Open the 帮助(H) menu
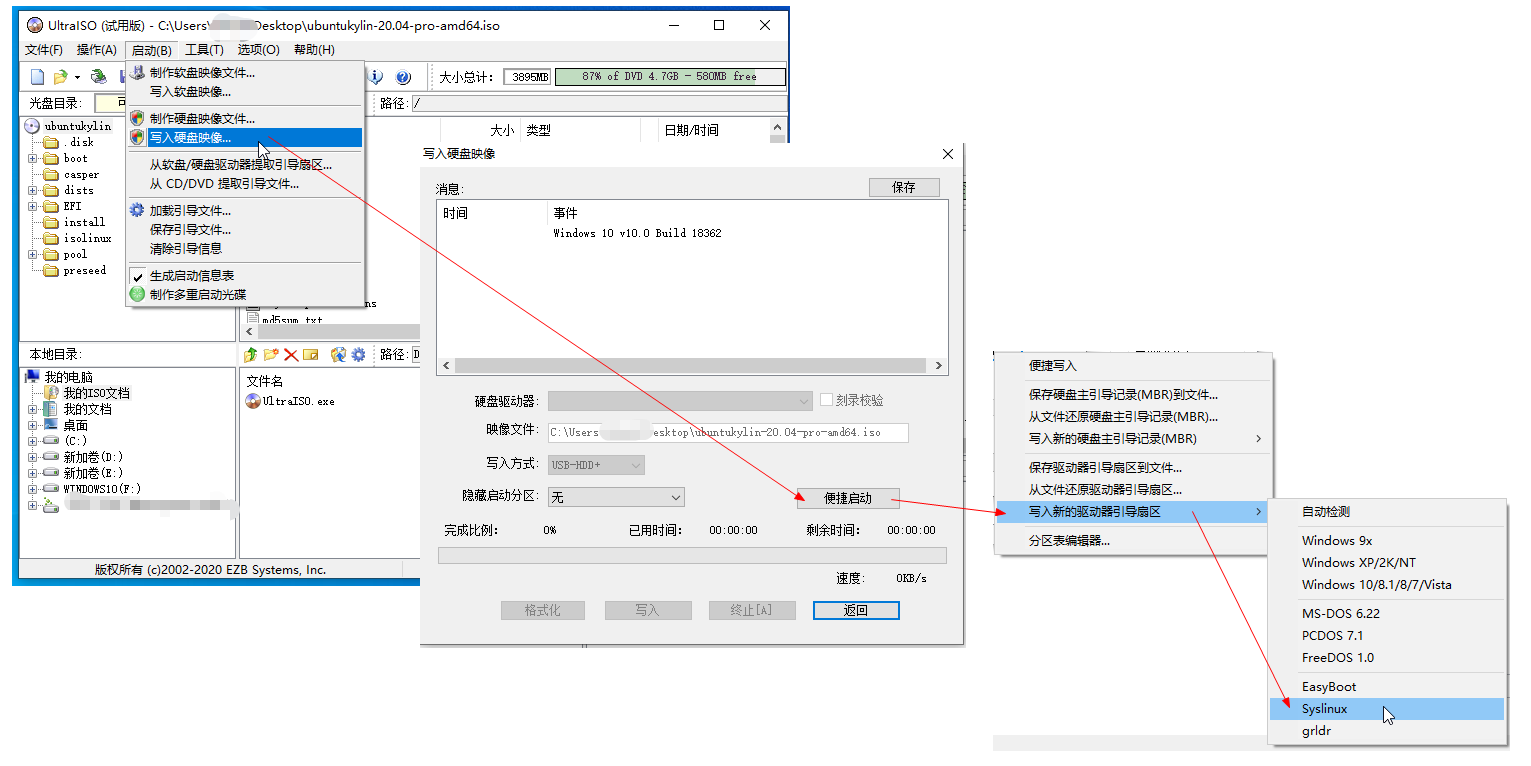 pos(314,50)
